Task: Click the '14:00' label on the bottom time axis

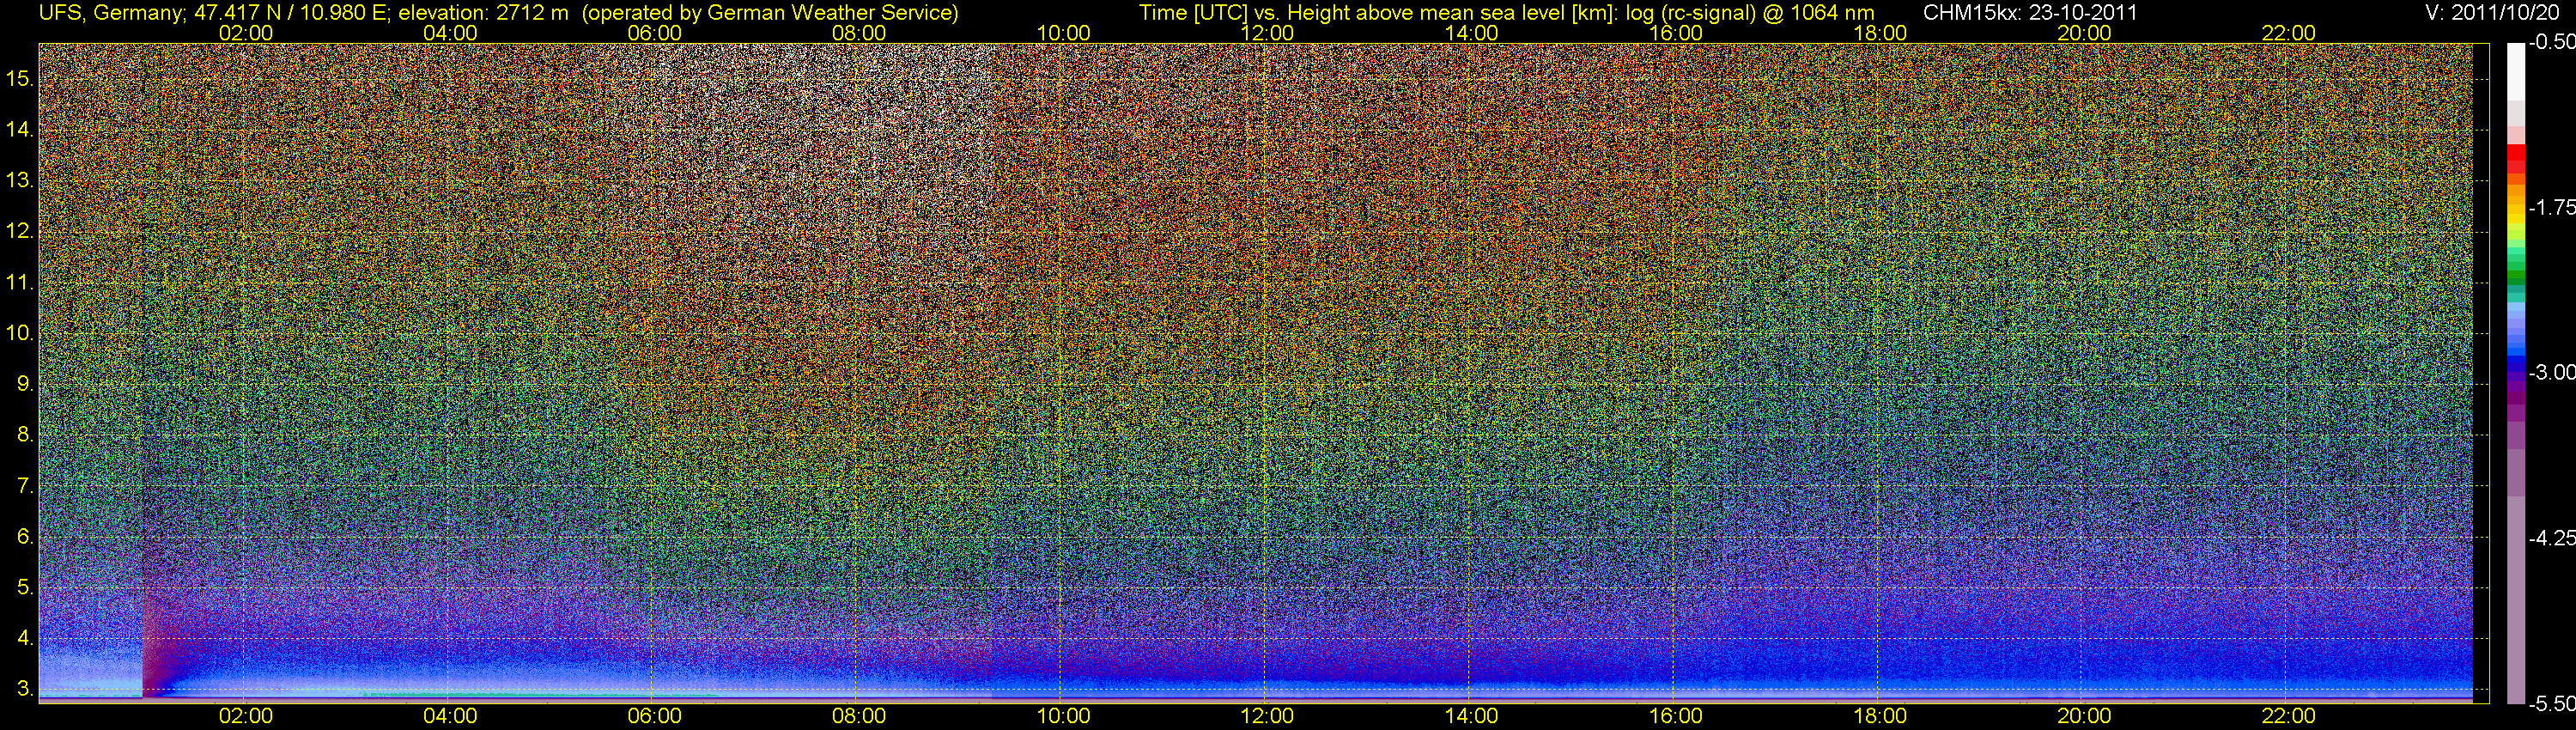Action: tap(1472, 716)
